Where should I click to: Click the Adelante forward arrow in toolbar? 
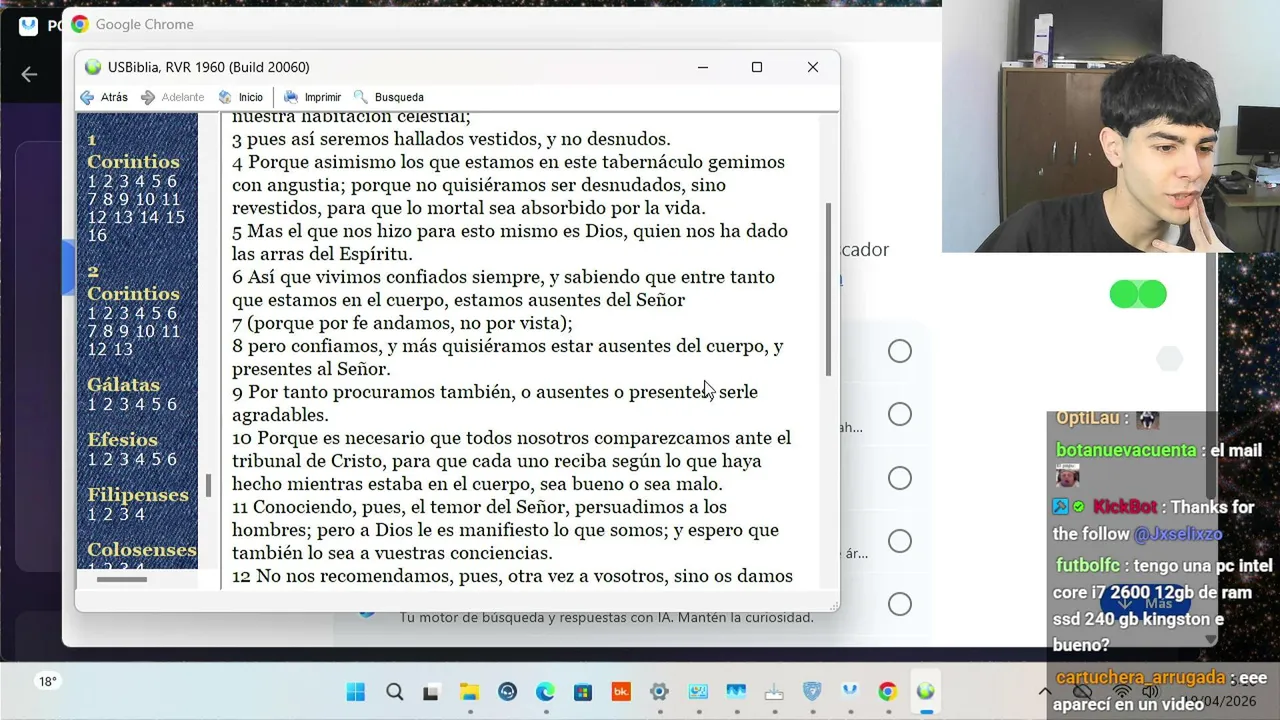point(173,97)
